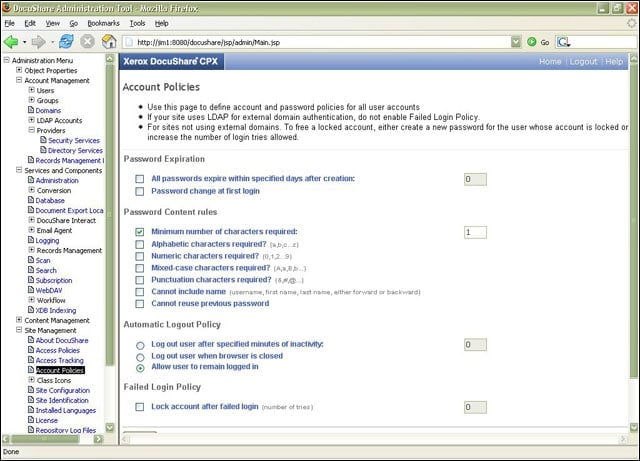Click the page icon next to Domains

click(31, 110)
